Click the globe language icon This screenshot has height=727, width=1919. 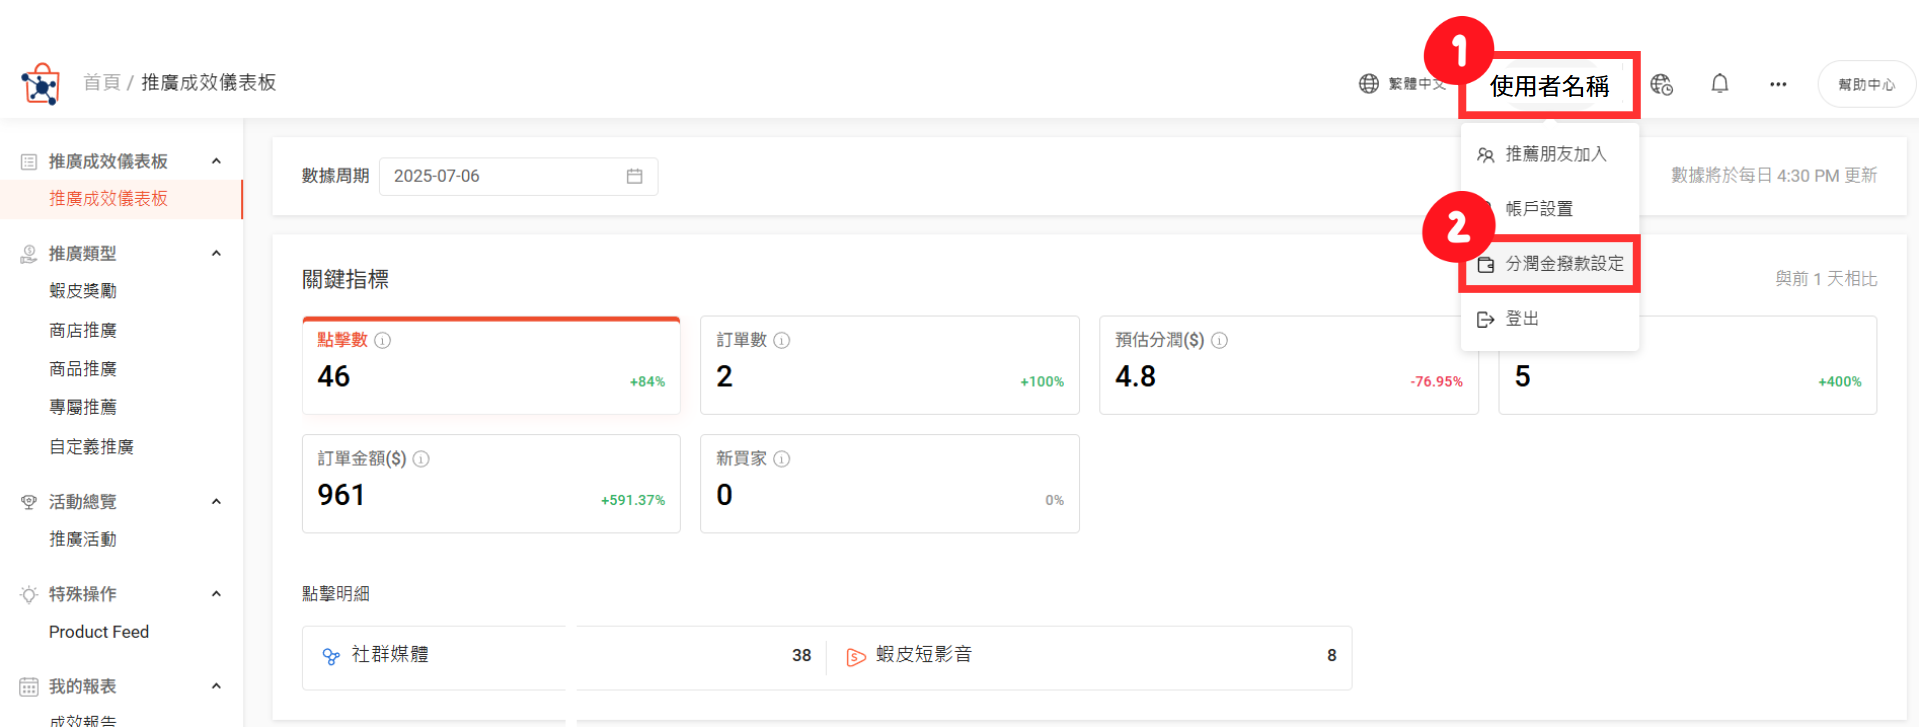[x=1368, y=84]
